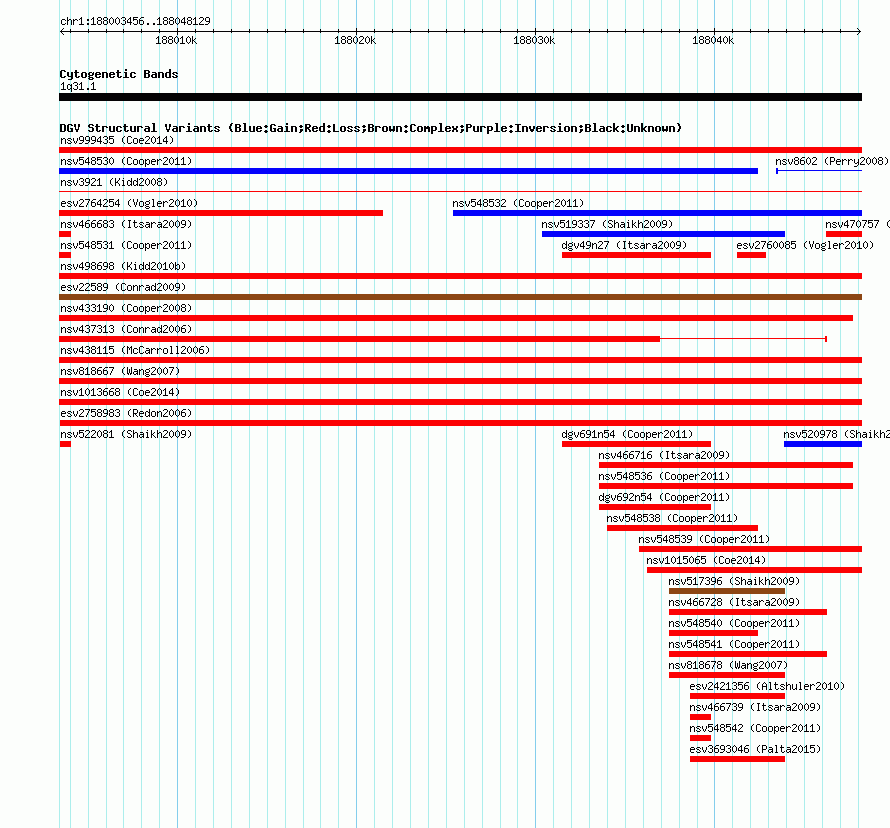Image resolution: width=890 pixels, height=828 pixels.
Task: Click the chr1:188003456..188048129 coordinate text
Action: point(135,21)
